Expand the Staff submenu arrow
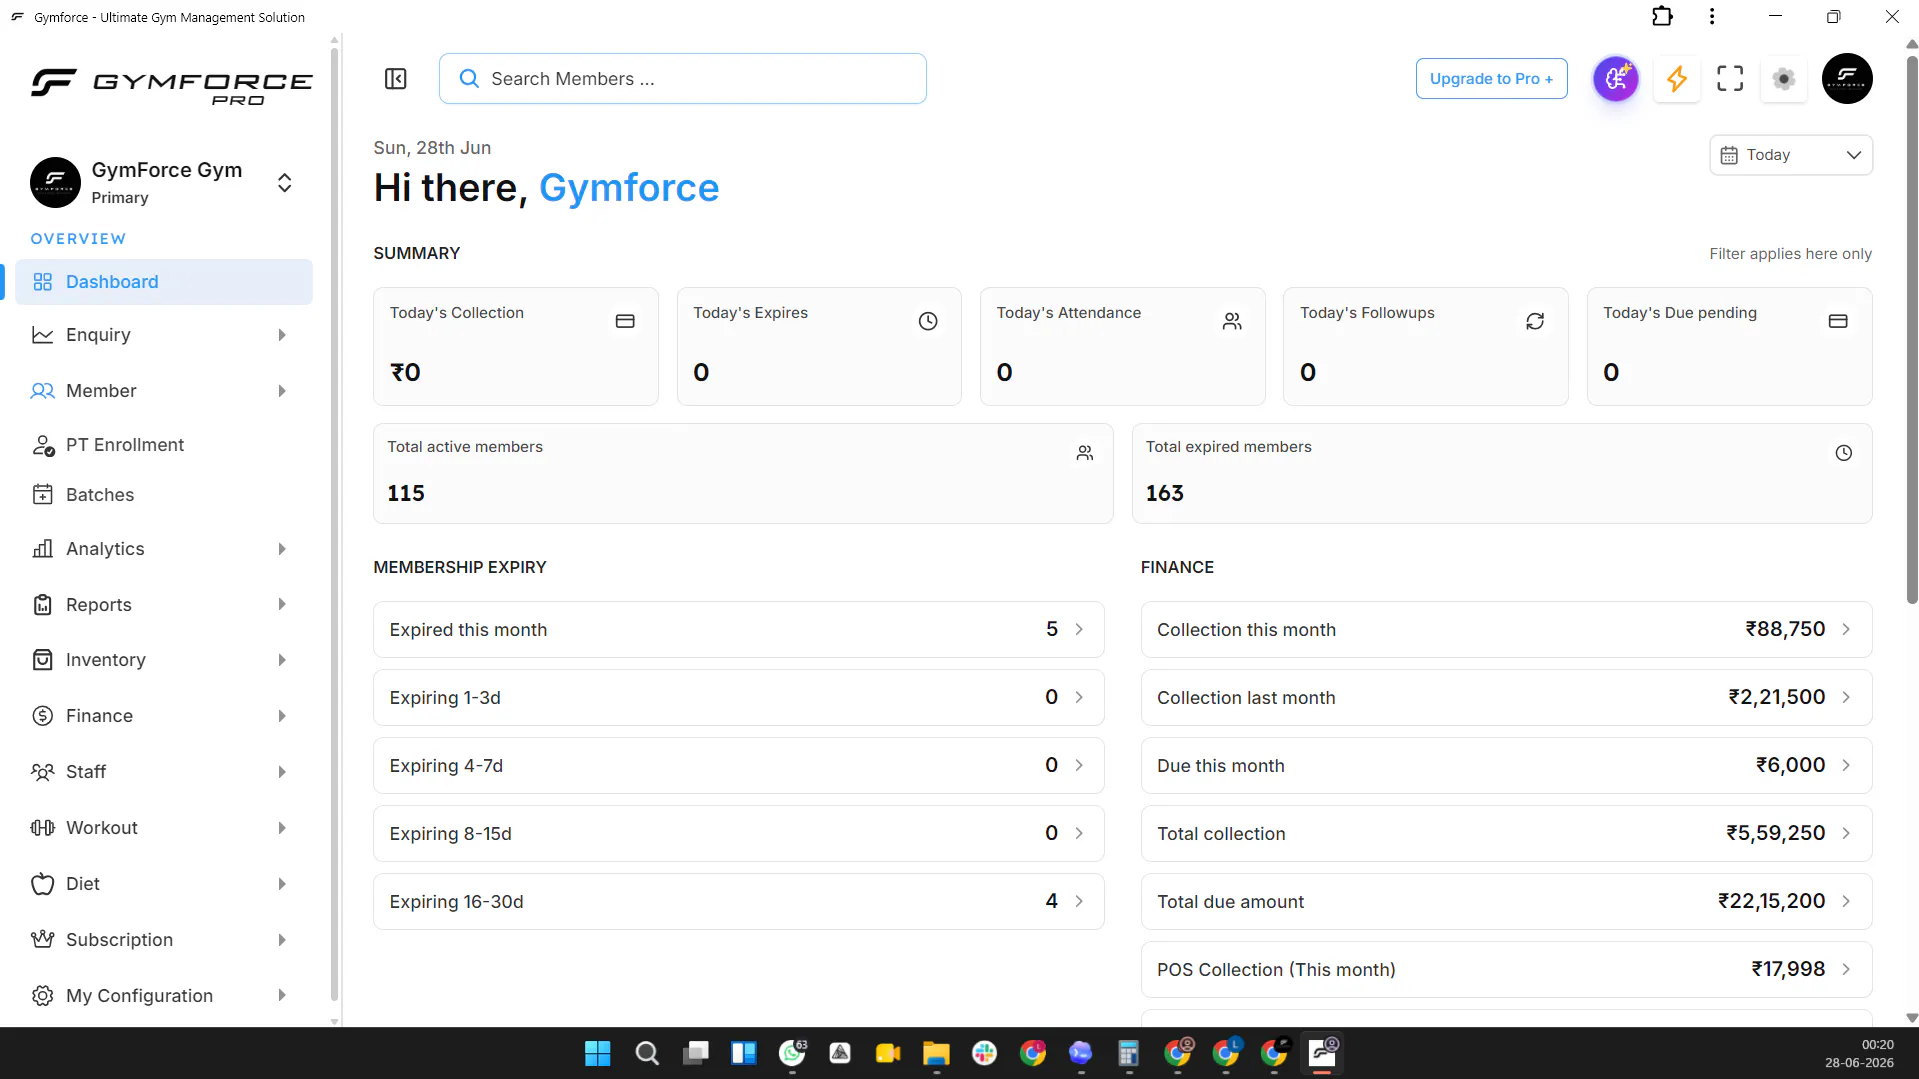 click(282, 772)
